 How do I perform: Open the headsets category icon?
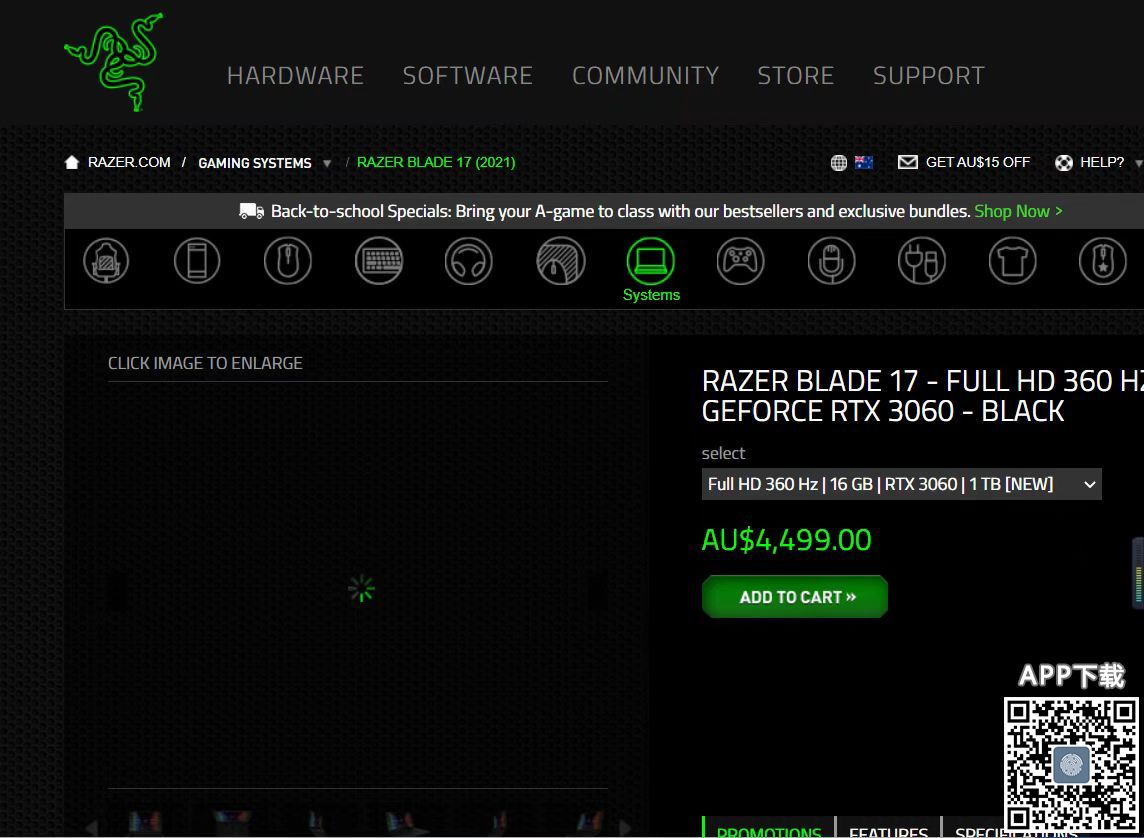pyautogui.click(x=469, y=261)
